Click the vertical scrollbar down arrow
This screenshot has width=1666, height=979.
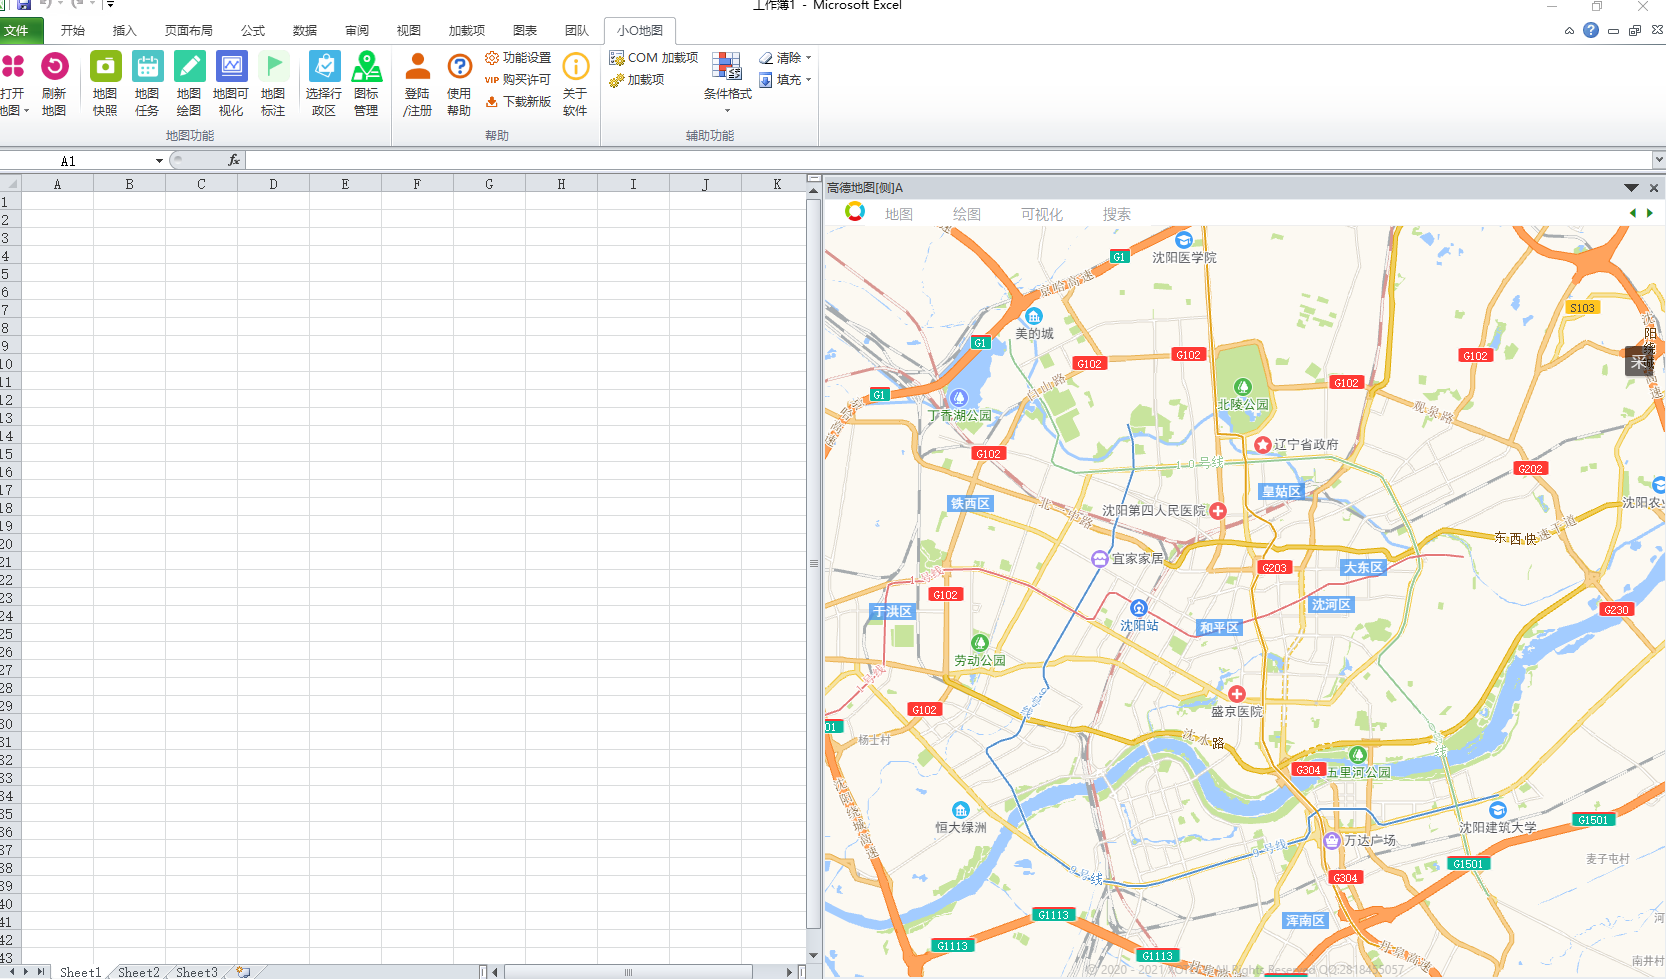(813, 956)
